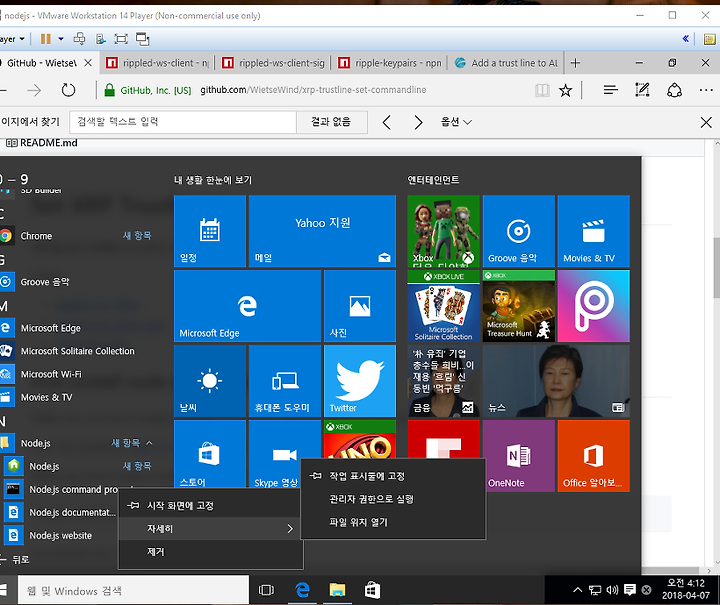Collapse the Node.js folder chevron
The image size is (720, 605).
pyautogui.click(x=149, y=443)
